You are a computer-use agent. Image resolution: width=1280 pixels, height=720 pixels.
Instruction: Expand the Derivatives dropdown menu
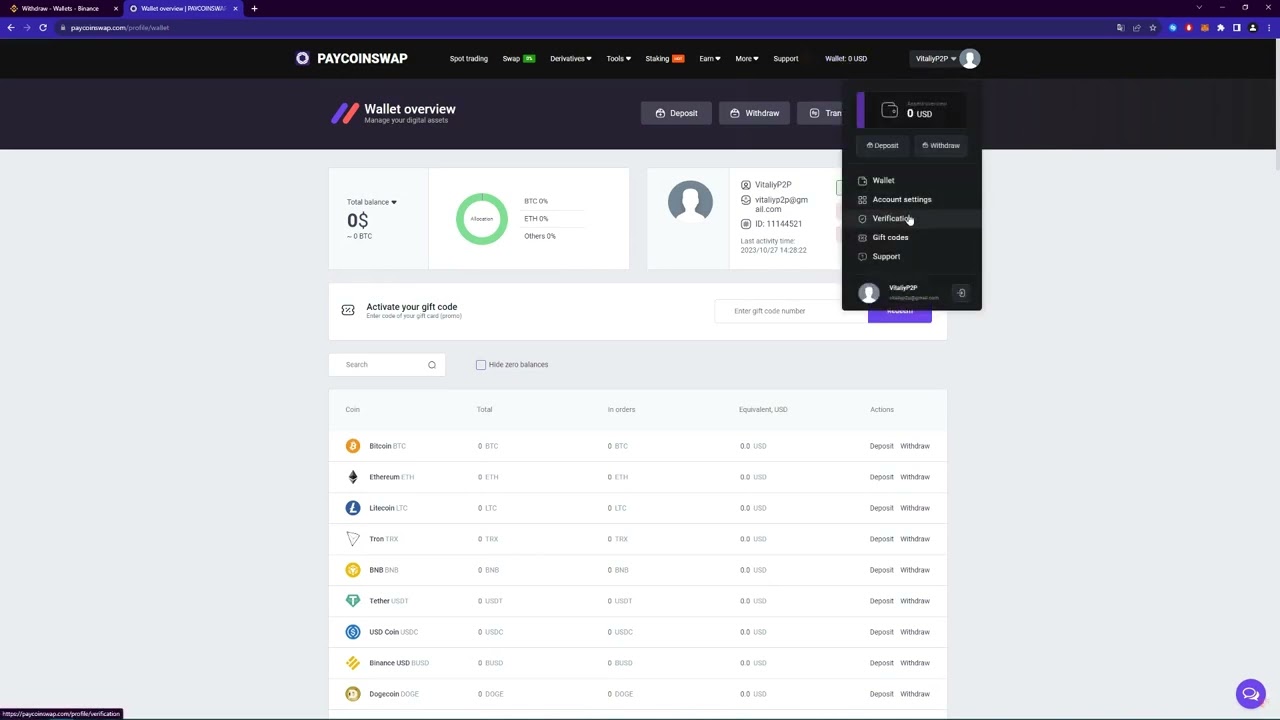click(570, 59)
